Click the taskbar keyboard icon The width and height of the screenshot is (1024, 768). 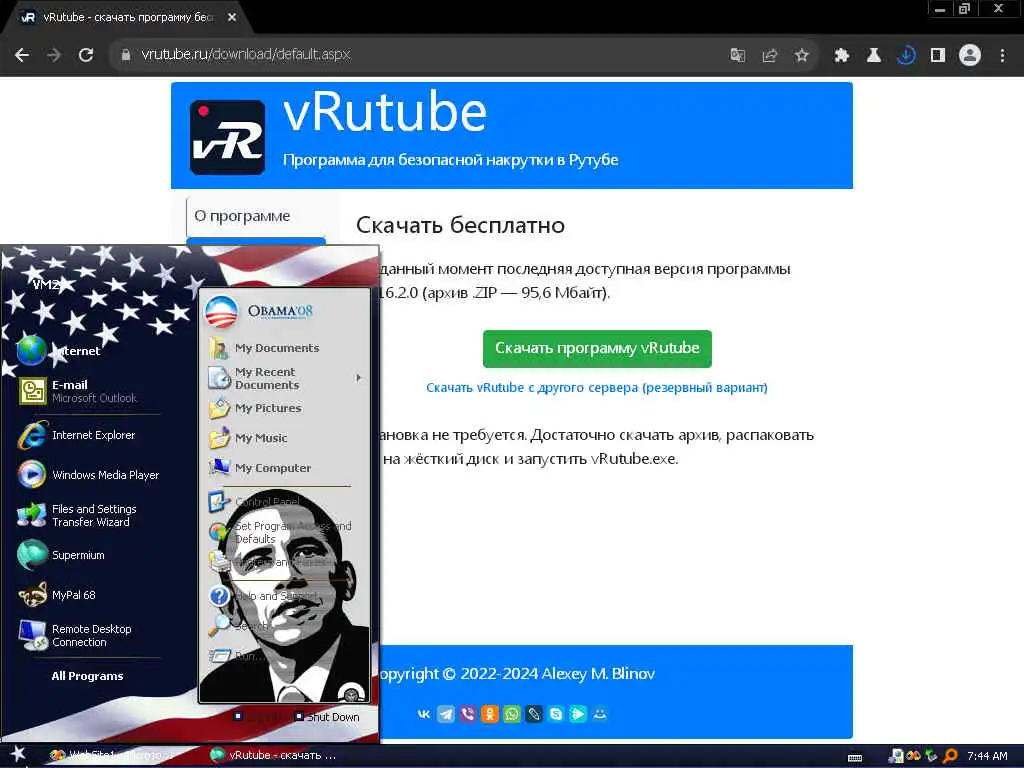click(855, 758)
